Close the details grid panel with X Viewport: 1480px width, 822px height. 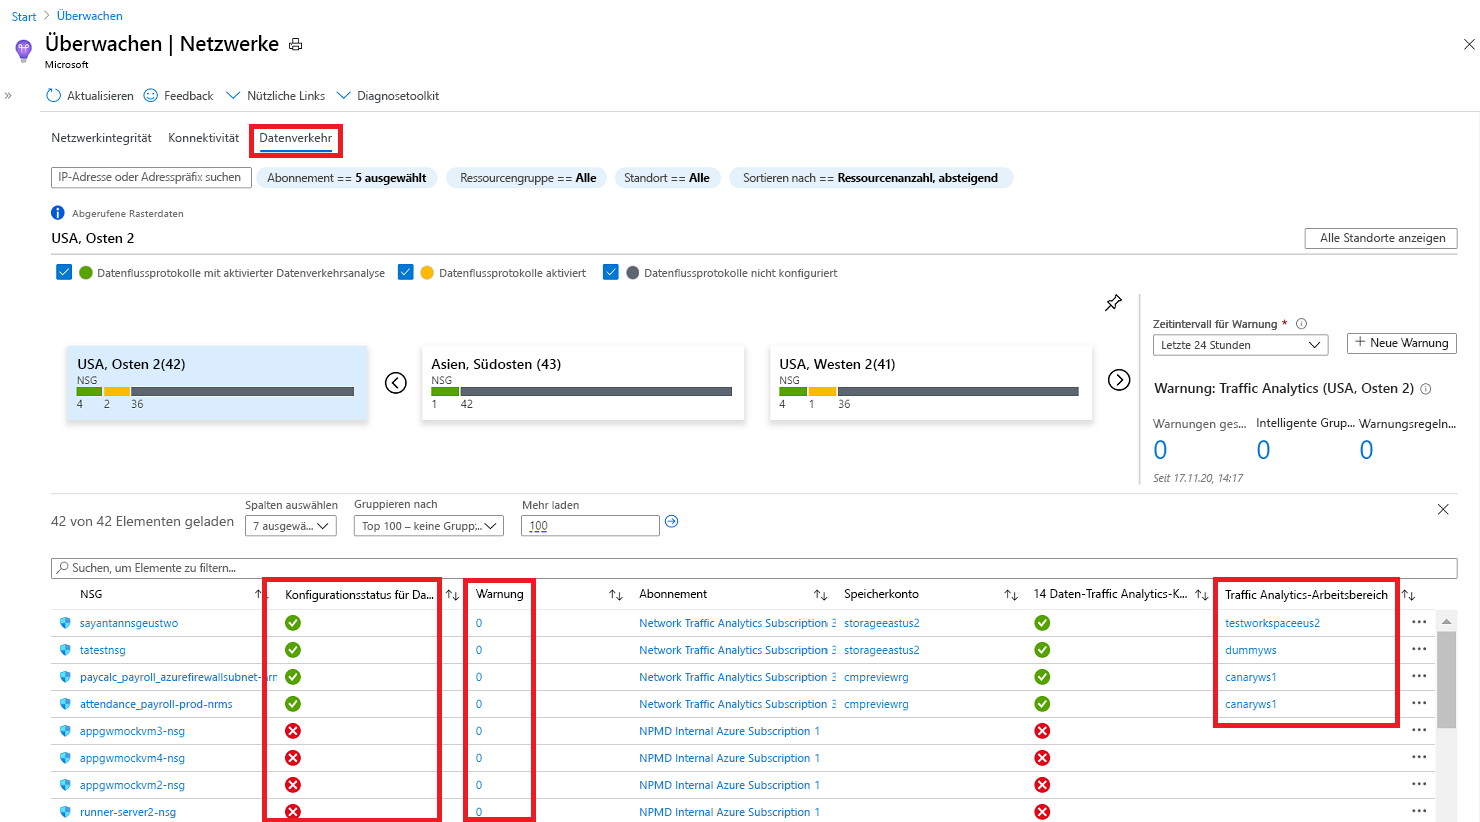click(1443, 509)
